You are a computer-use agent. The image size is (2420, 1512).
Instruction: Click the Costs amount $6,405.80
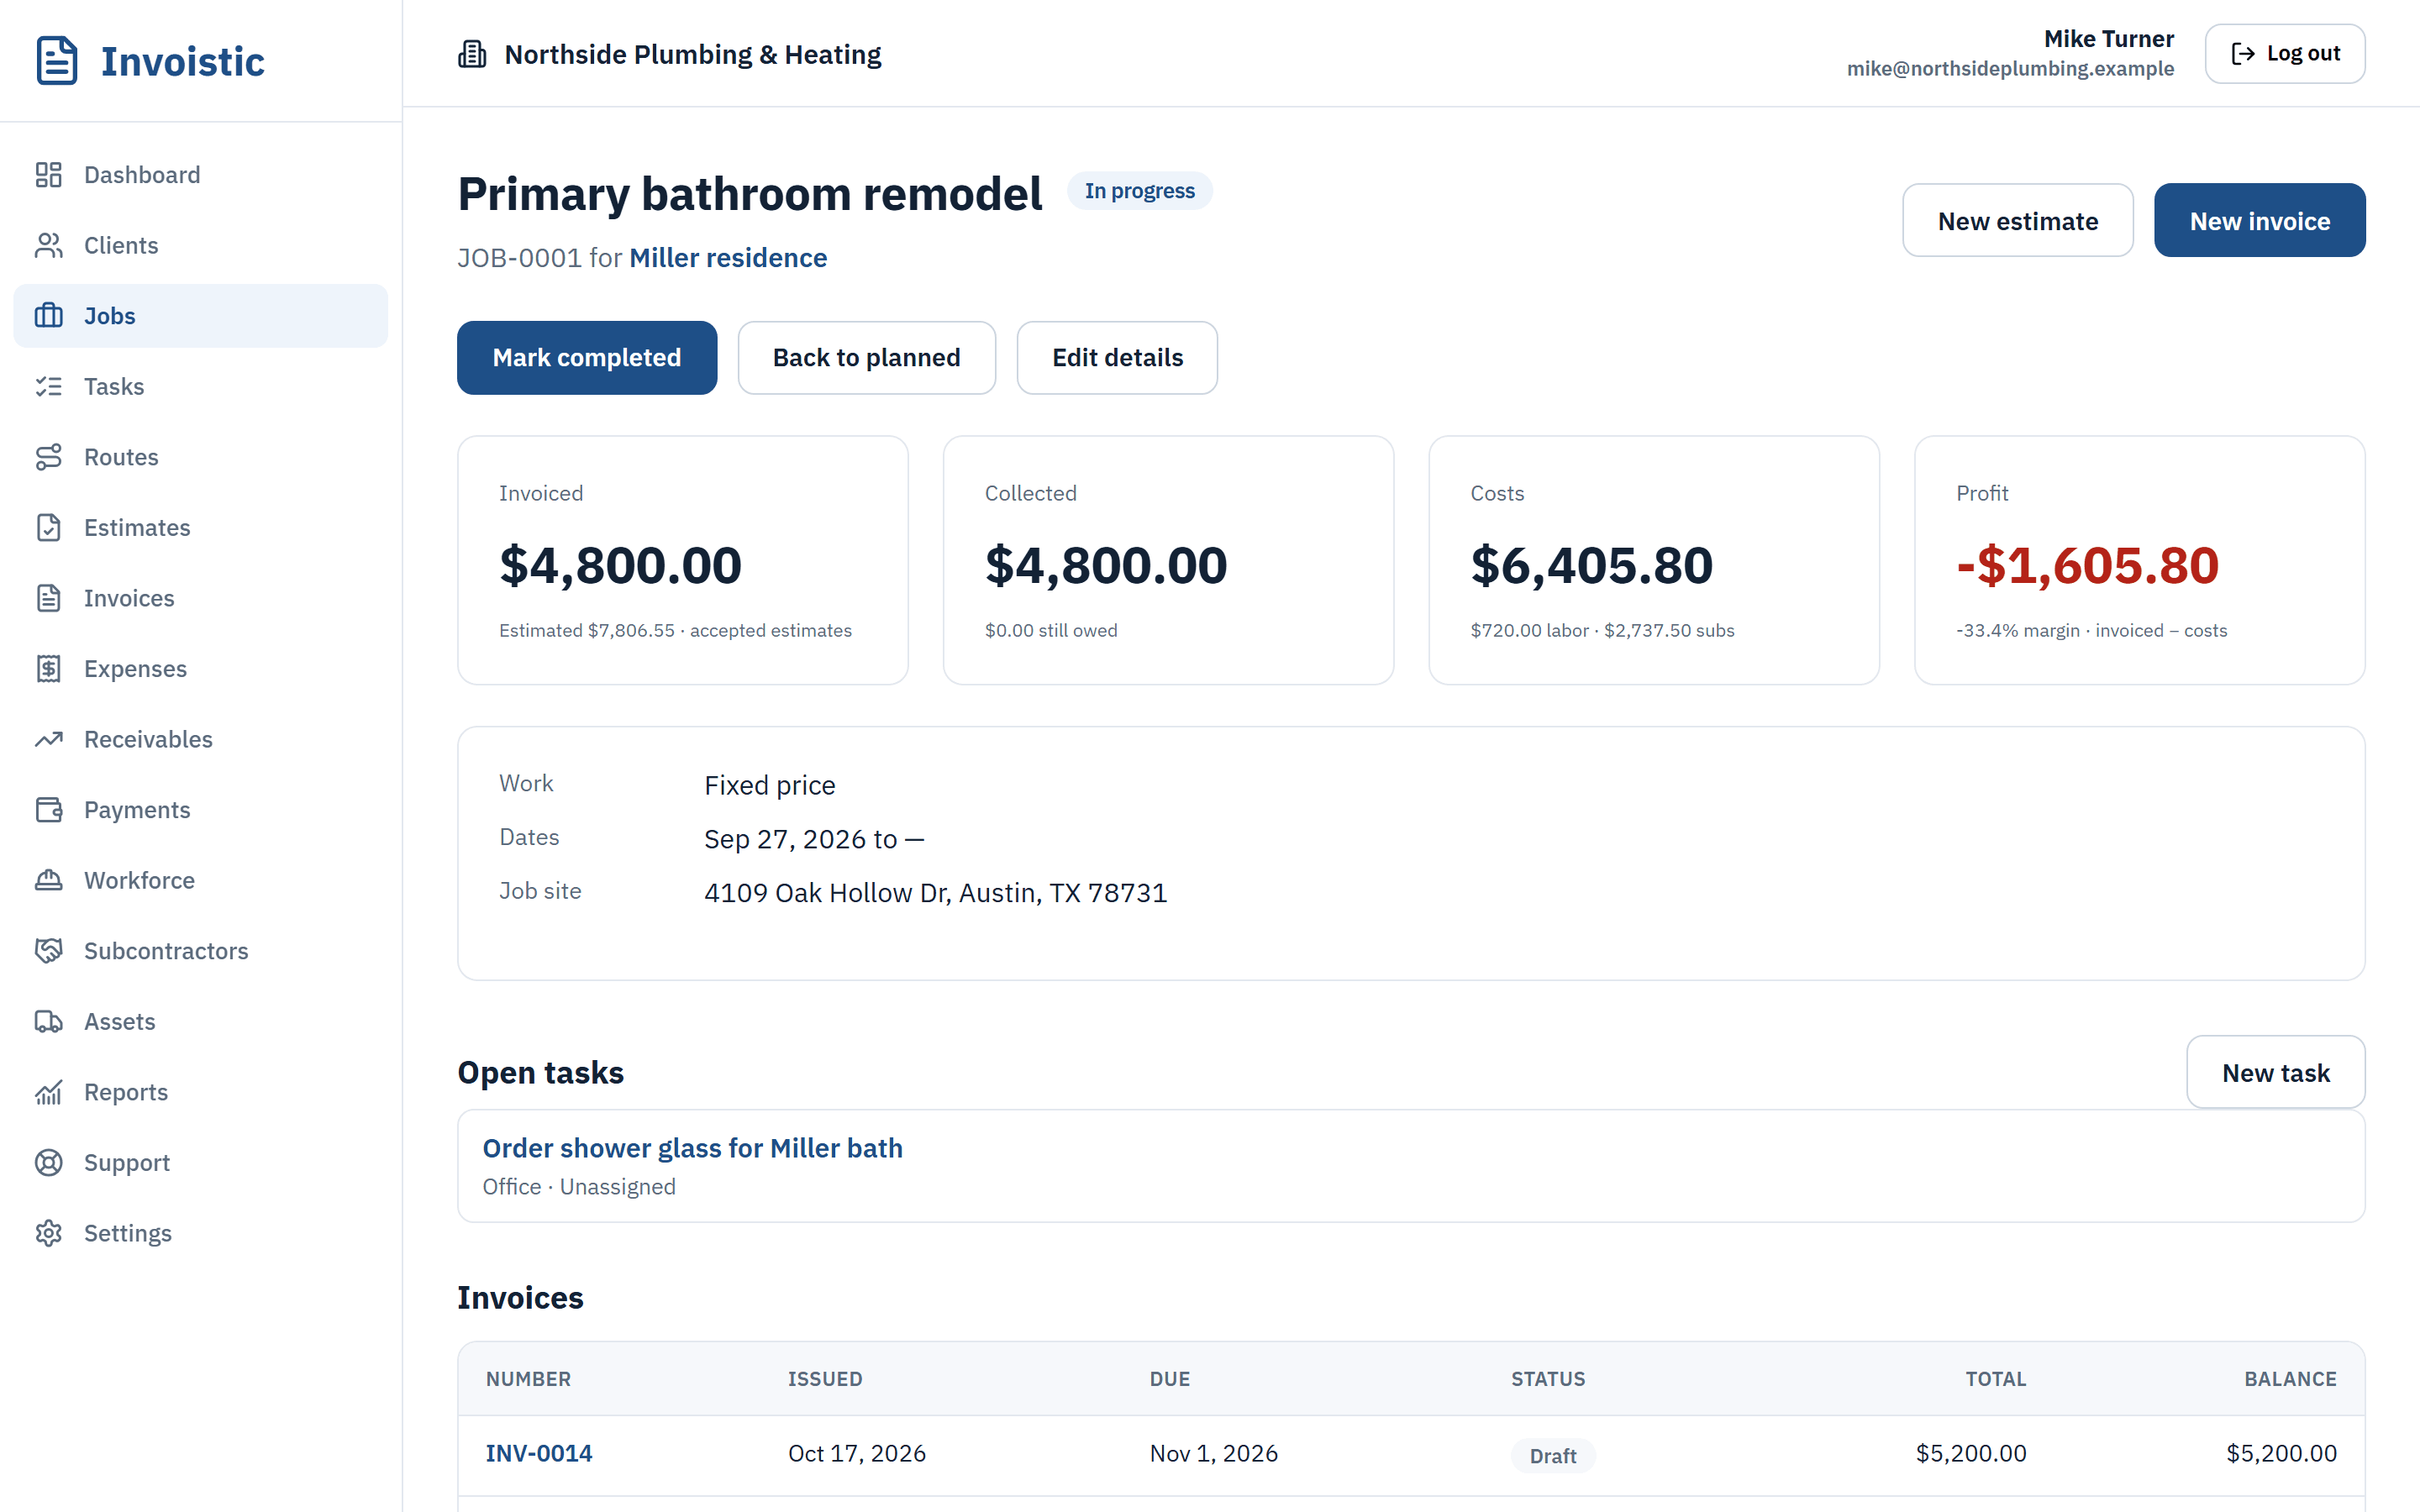point(1592,565)
